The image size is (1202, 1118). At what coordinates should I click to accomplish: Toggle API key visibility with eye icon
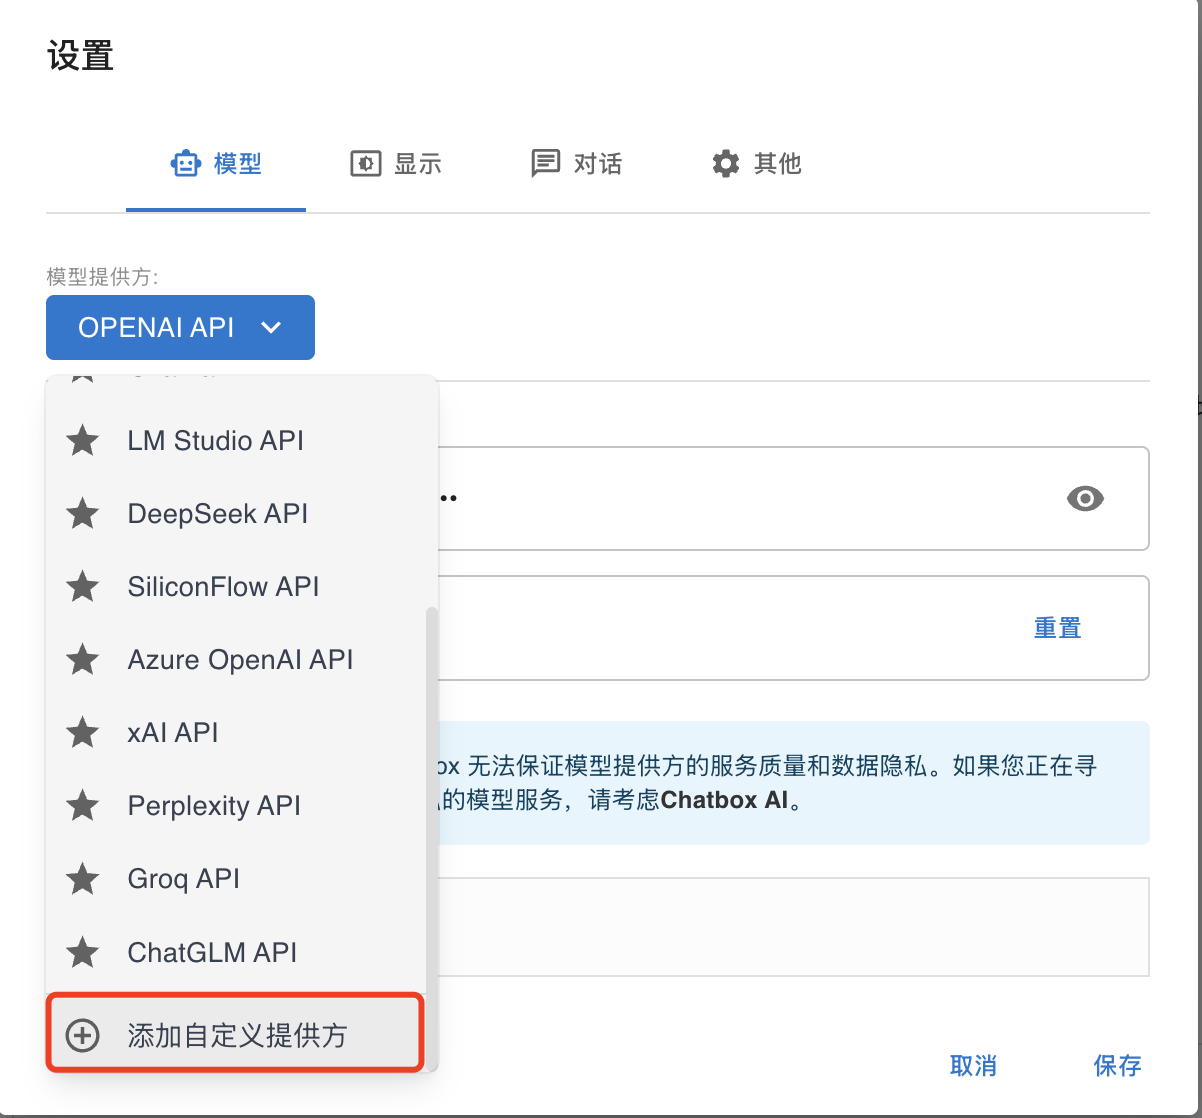pos(1085,498)
